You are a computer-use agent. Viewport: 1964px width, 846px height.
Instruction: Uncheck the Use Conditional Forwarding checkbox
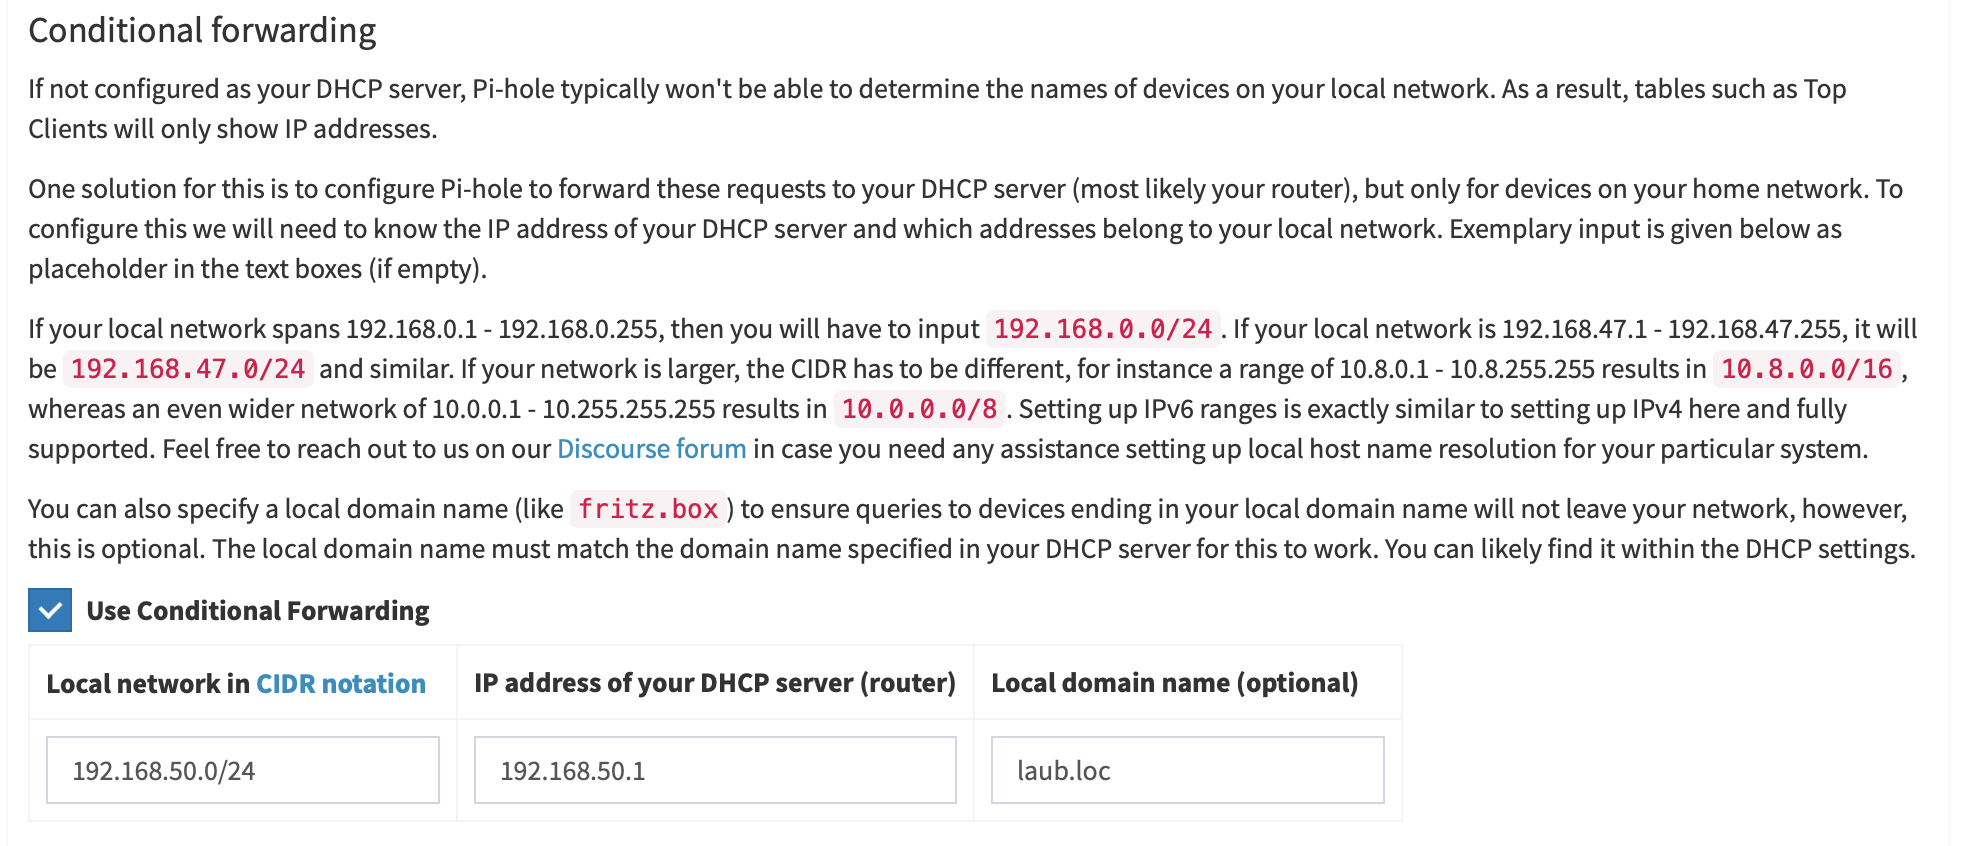coord(50,610)
